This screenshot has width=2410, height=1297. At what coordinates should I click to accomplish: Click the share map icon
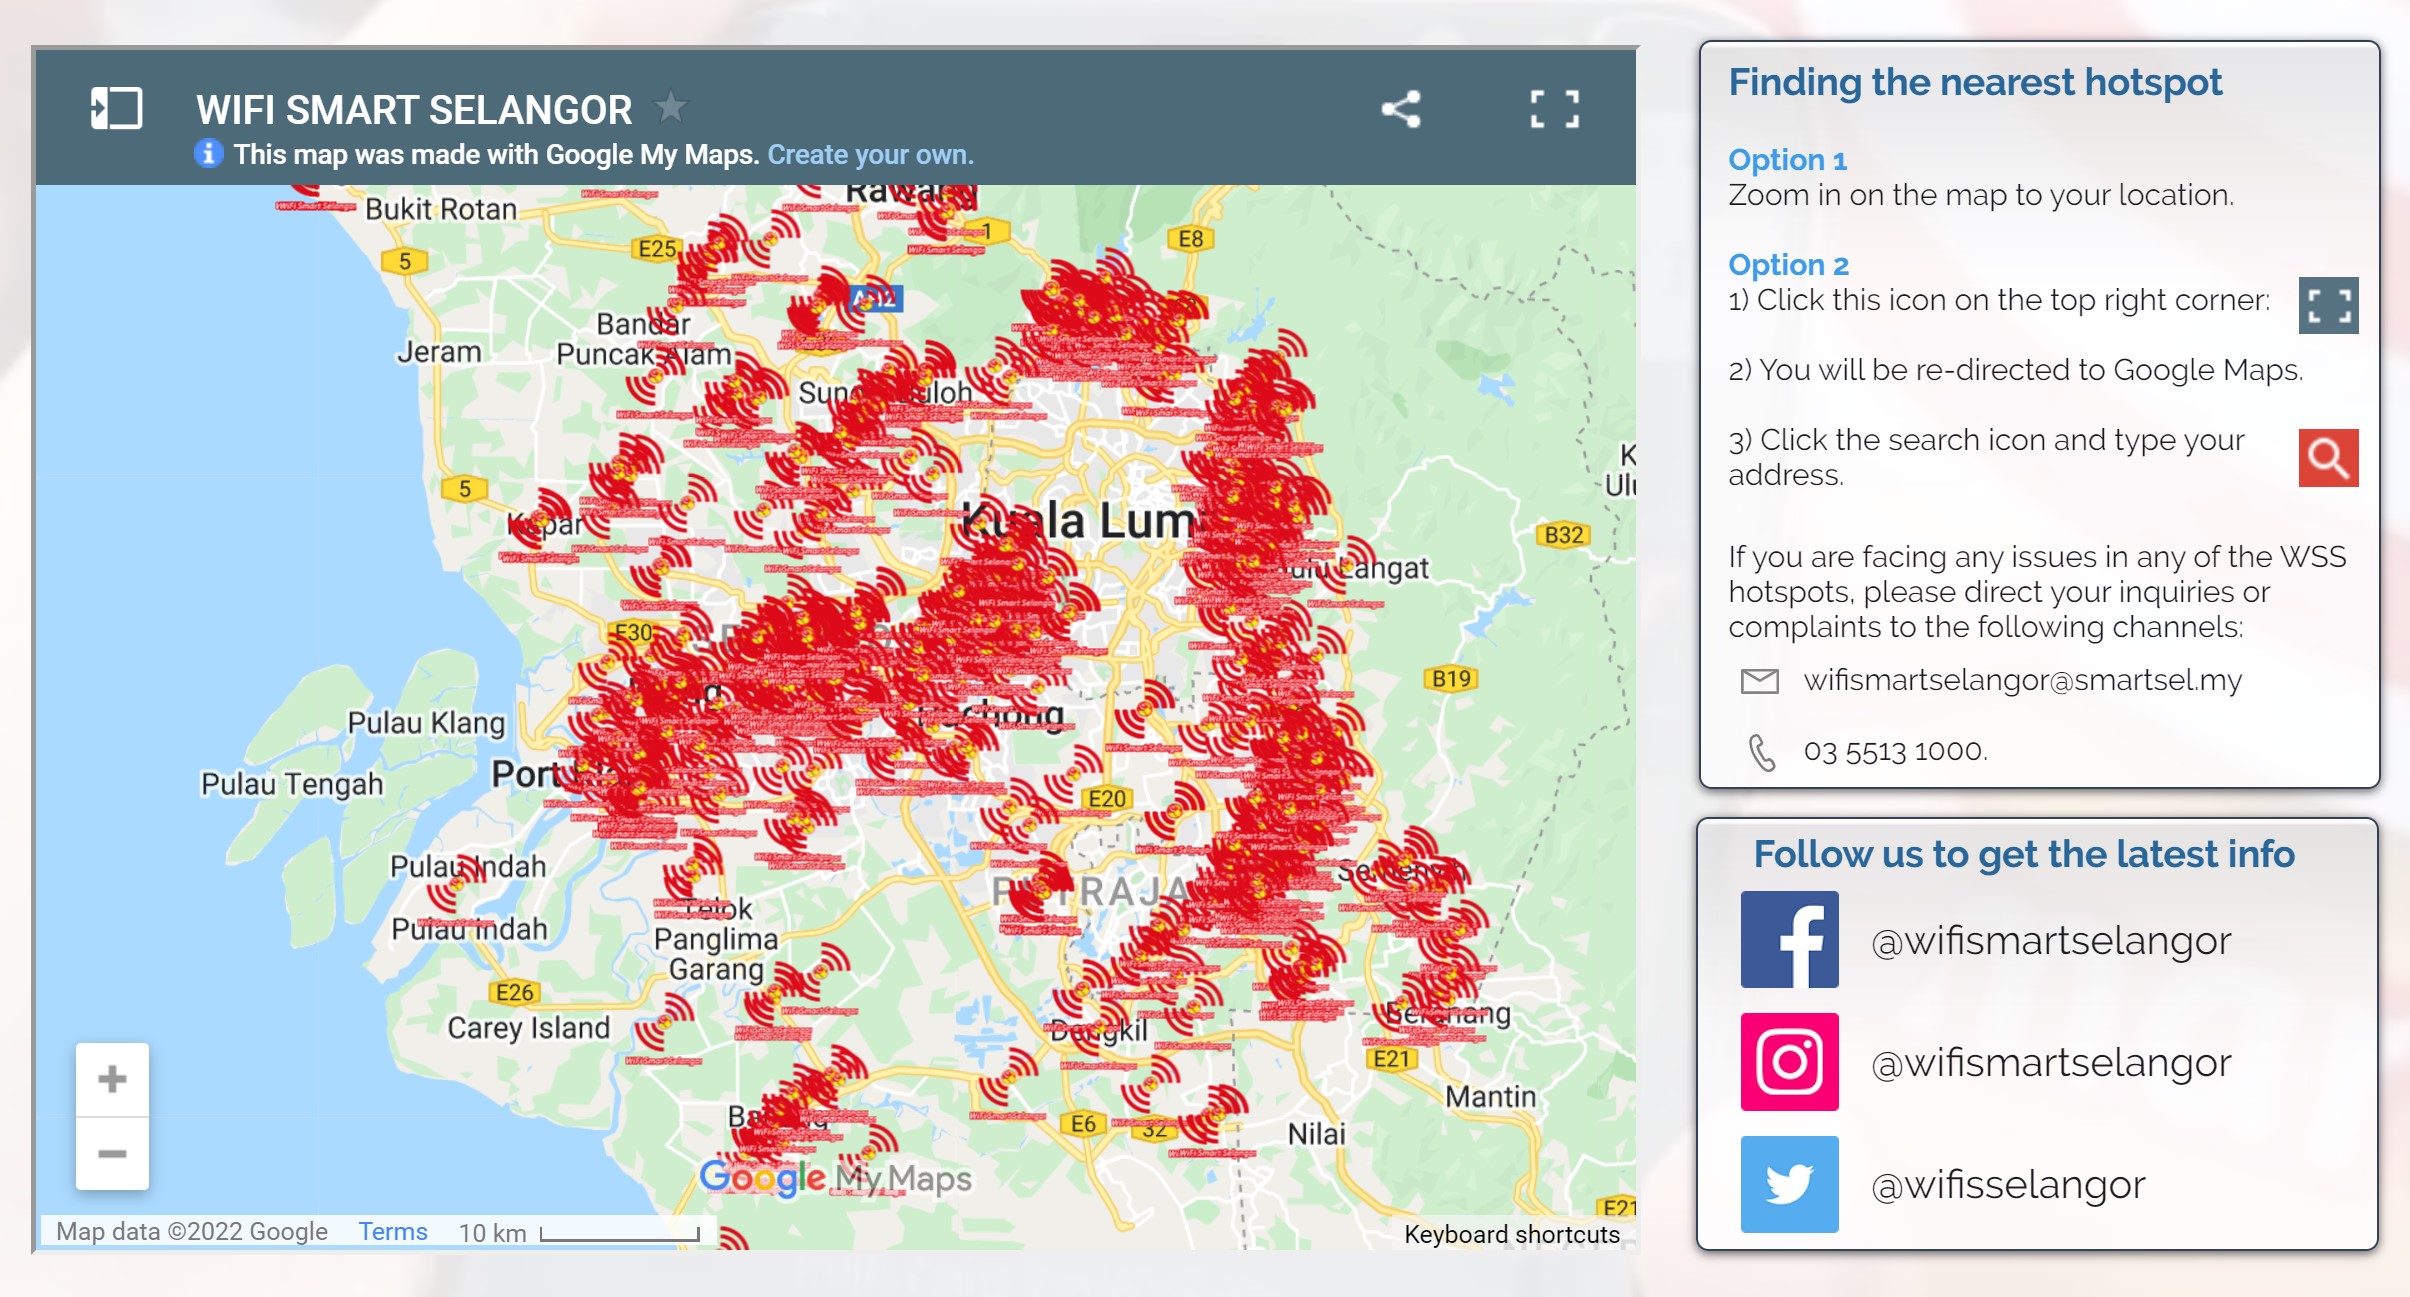point(1401,109)
